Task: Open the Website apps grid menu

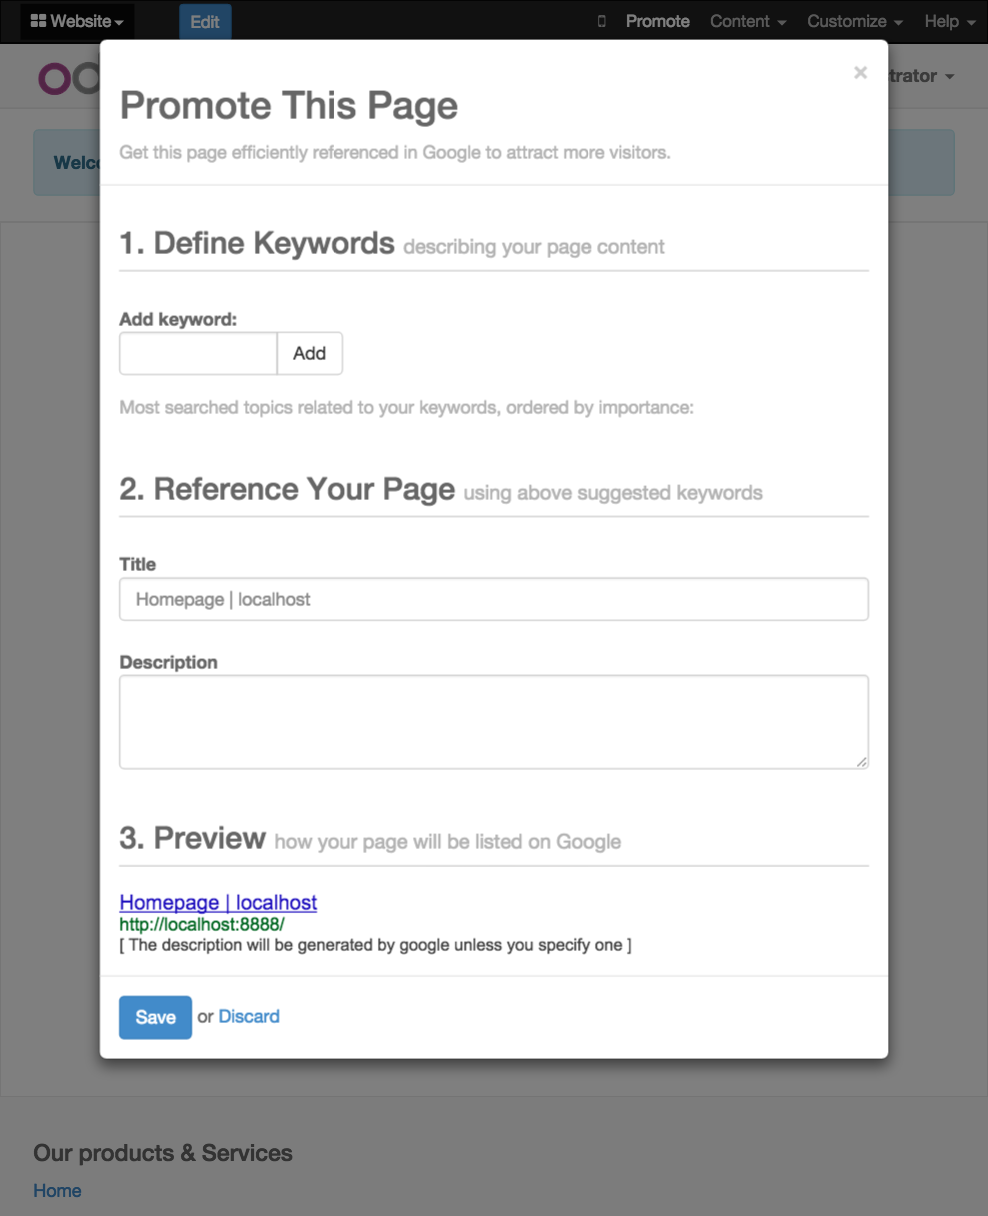Action: point(77,21)
